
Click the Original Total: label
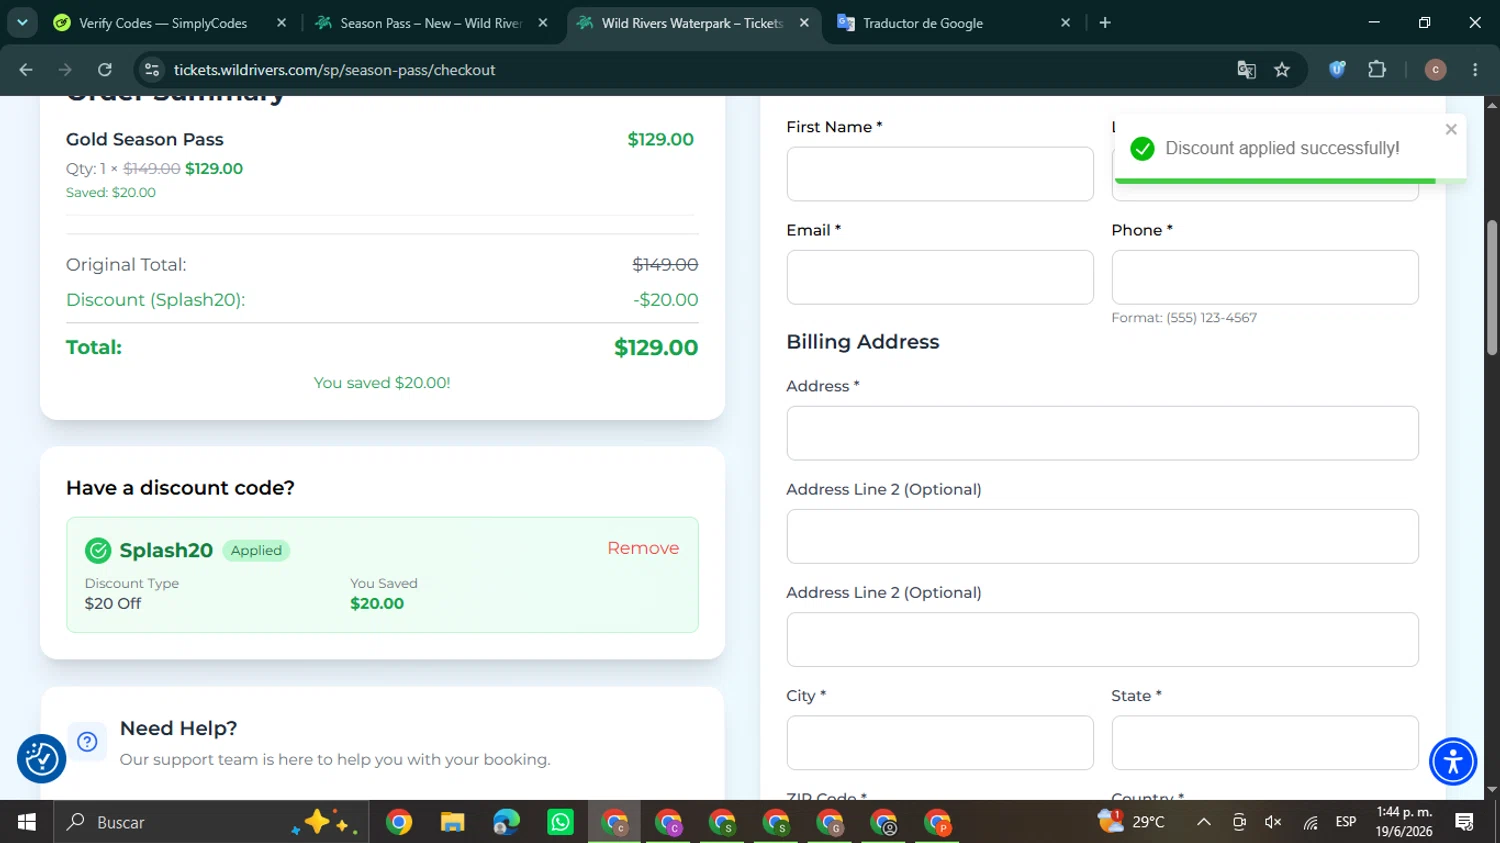tap(126, 265)
